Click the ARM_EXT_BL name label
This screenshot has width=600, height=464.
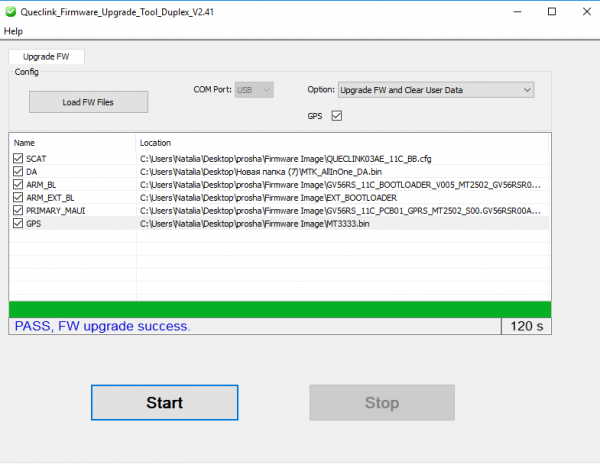50,198
